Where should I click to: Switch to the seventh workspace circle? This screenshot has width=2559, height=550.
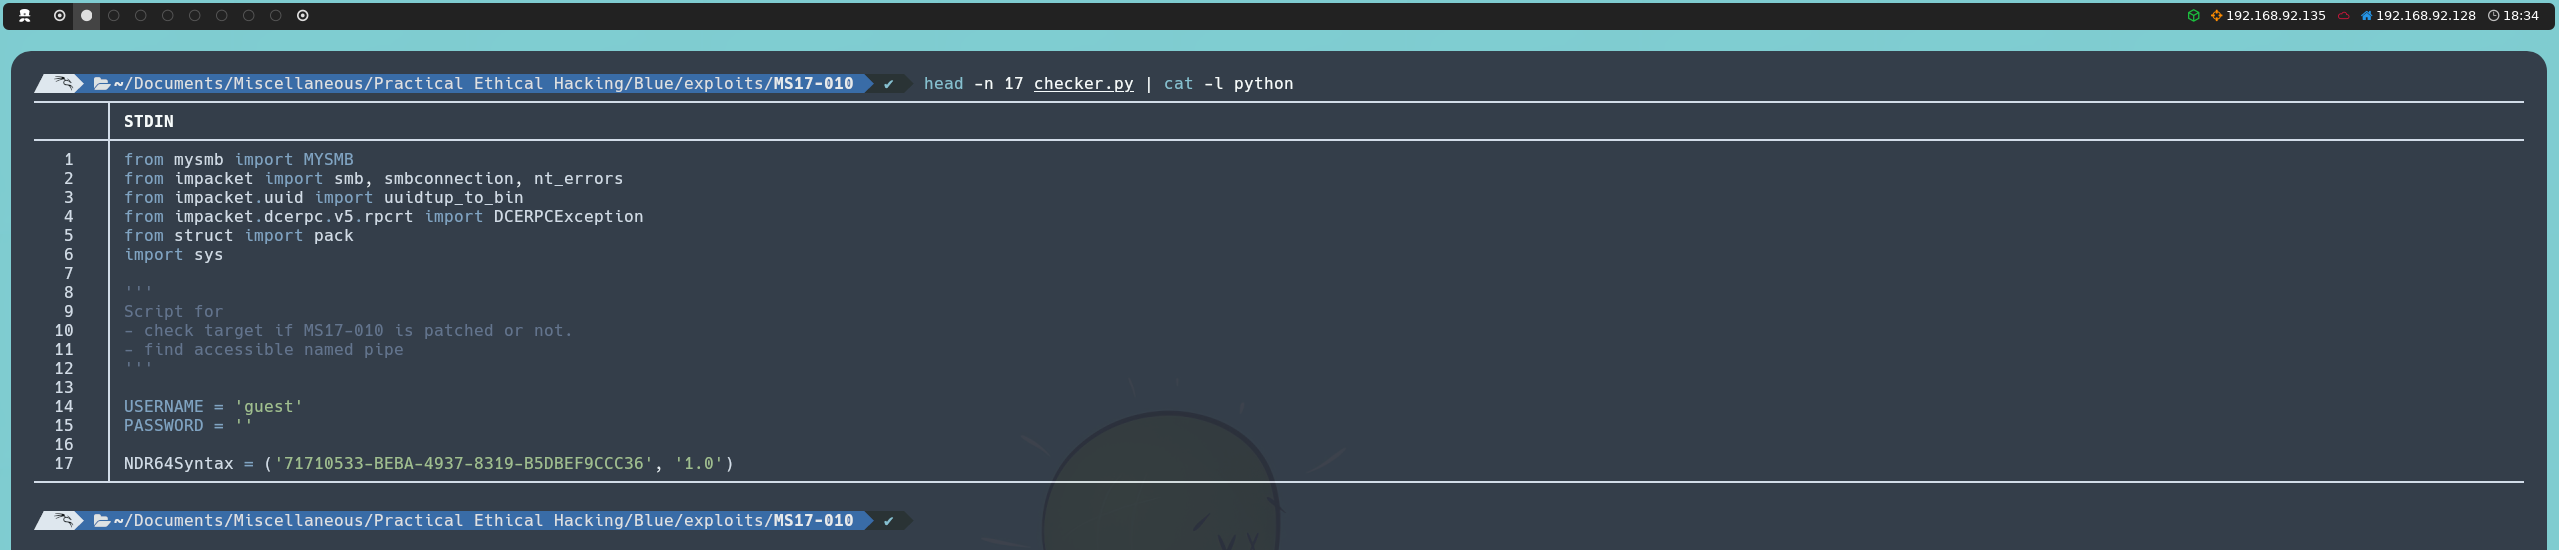coord(222,15)
